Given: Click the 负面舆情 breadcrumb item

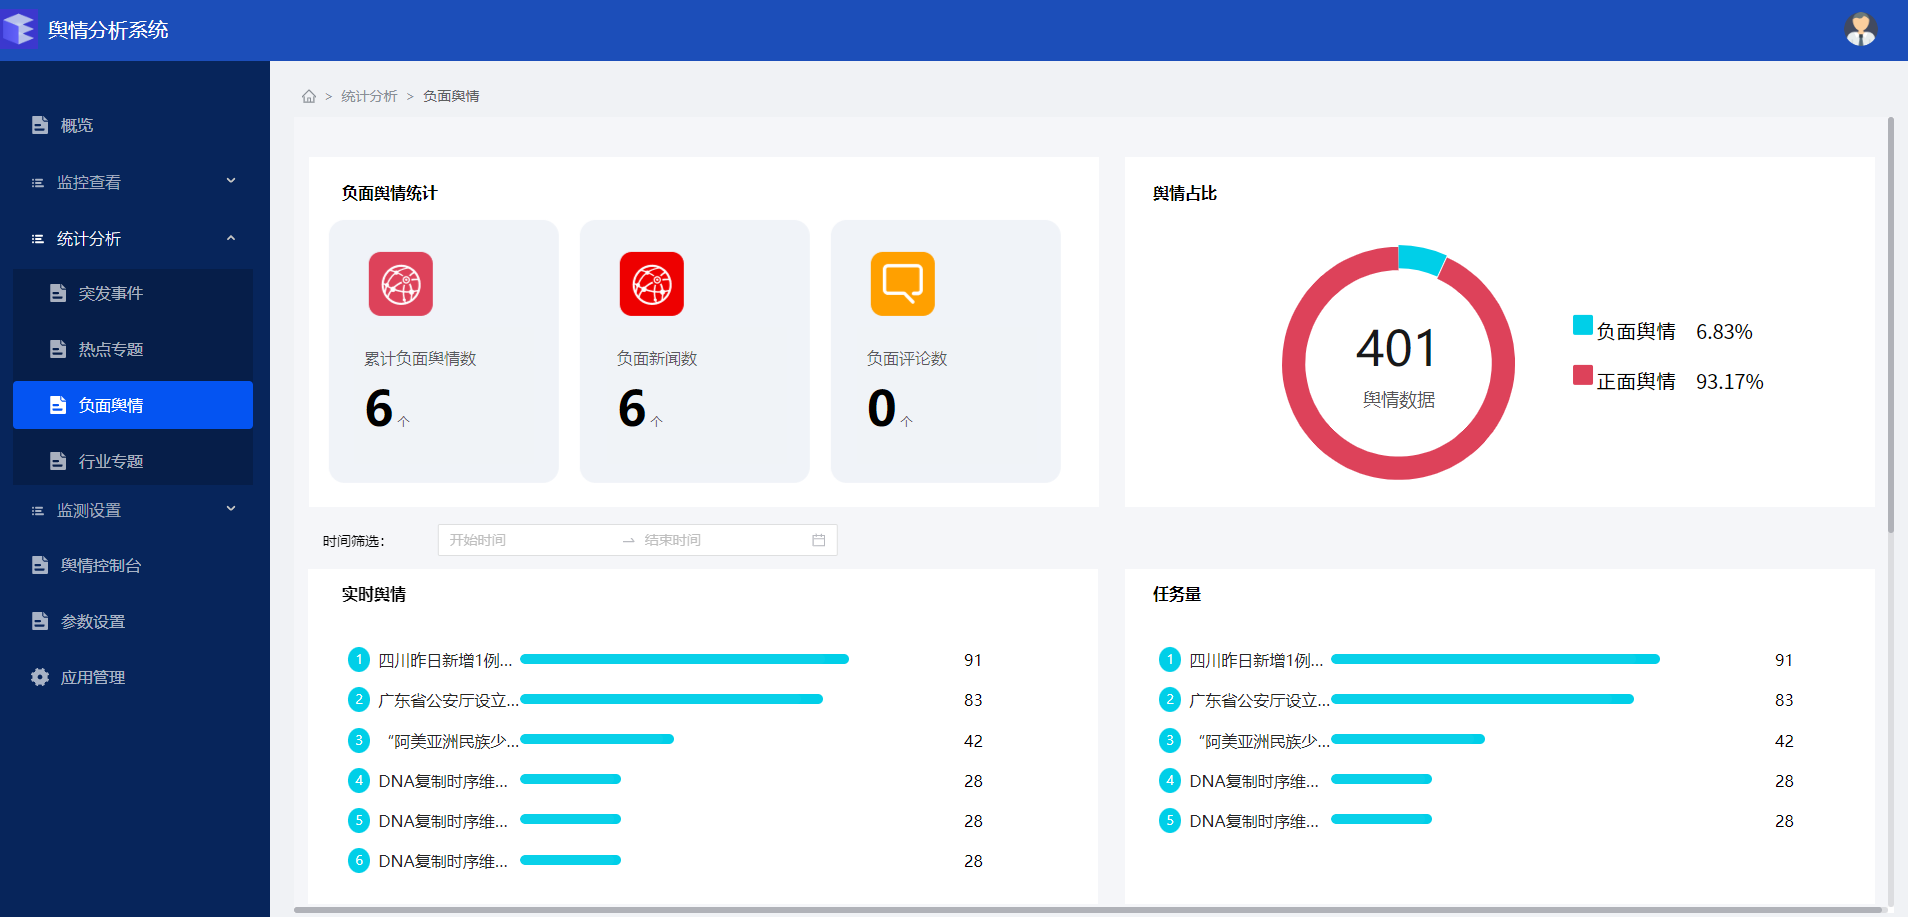Looking at the screenshot, I should point(451,96).
